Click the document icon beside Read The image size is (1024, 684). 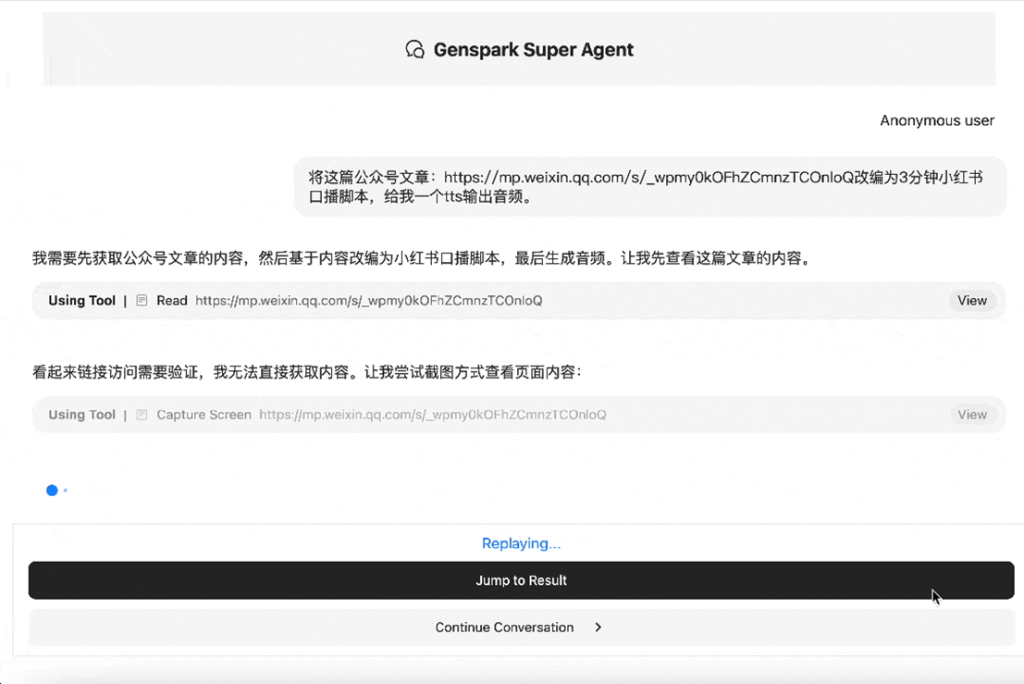click(x=142, y=300)
